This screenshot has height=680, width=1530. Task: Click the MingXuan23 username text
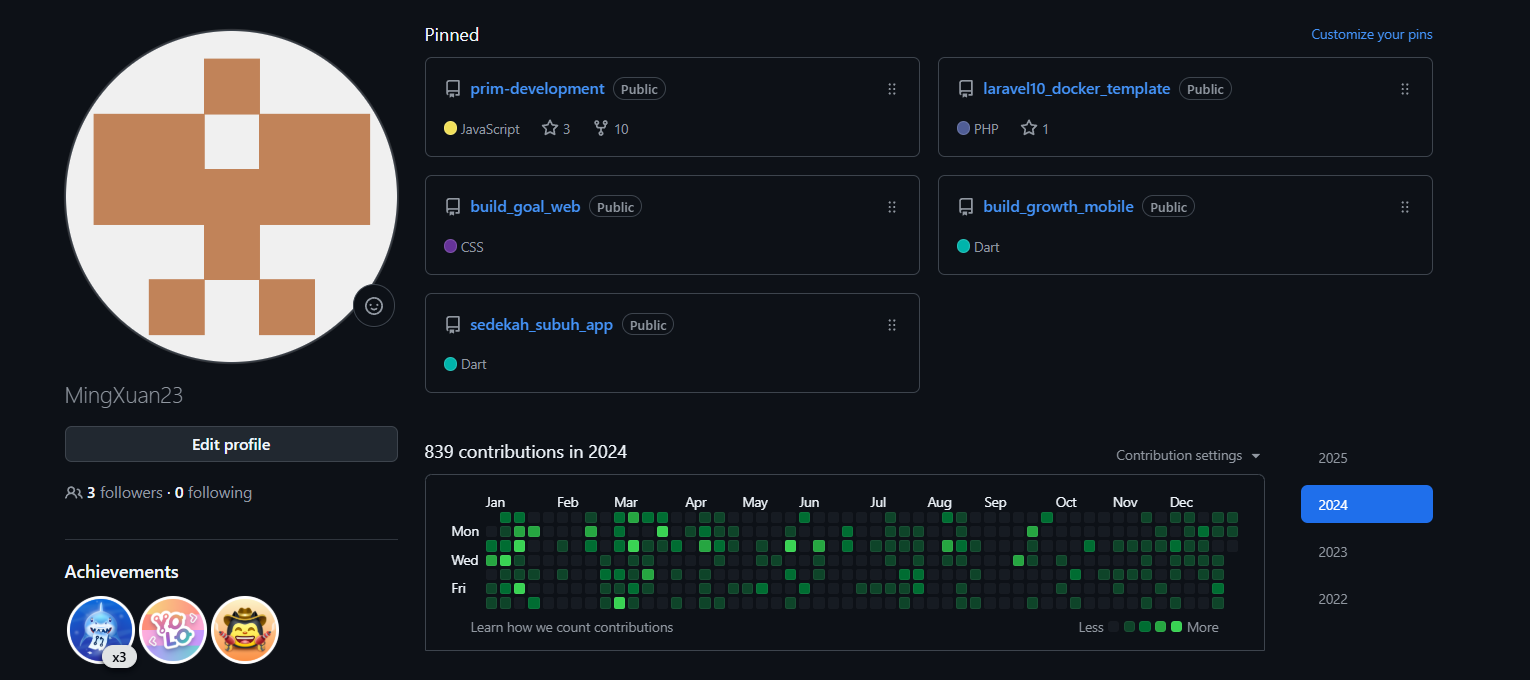(124, 395)
